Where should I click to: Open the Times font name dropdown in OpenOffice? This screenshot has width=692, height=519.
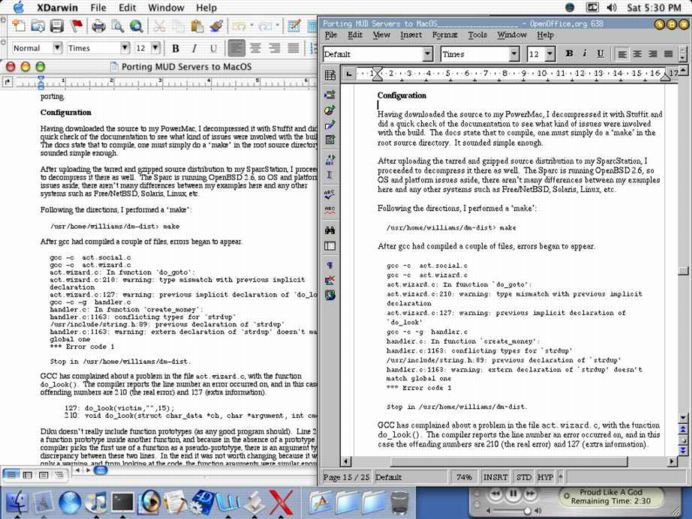[514, 54]
